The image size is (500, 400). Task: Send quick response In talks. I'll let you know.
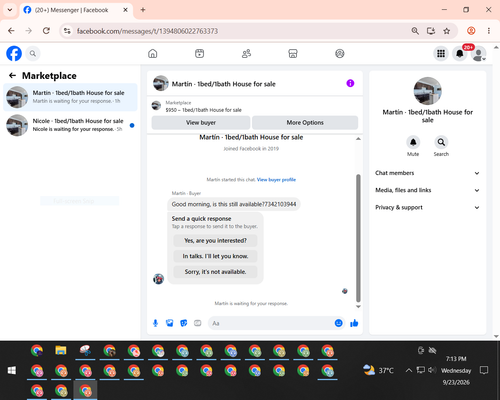click(215, 256)
